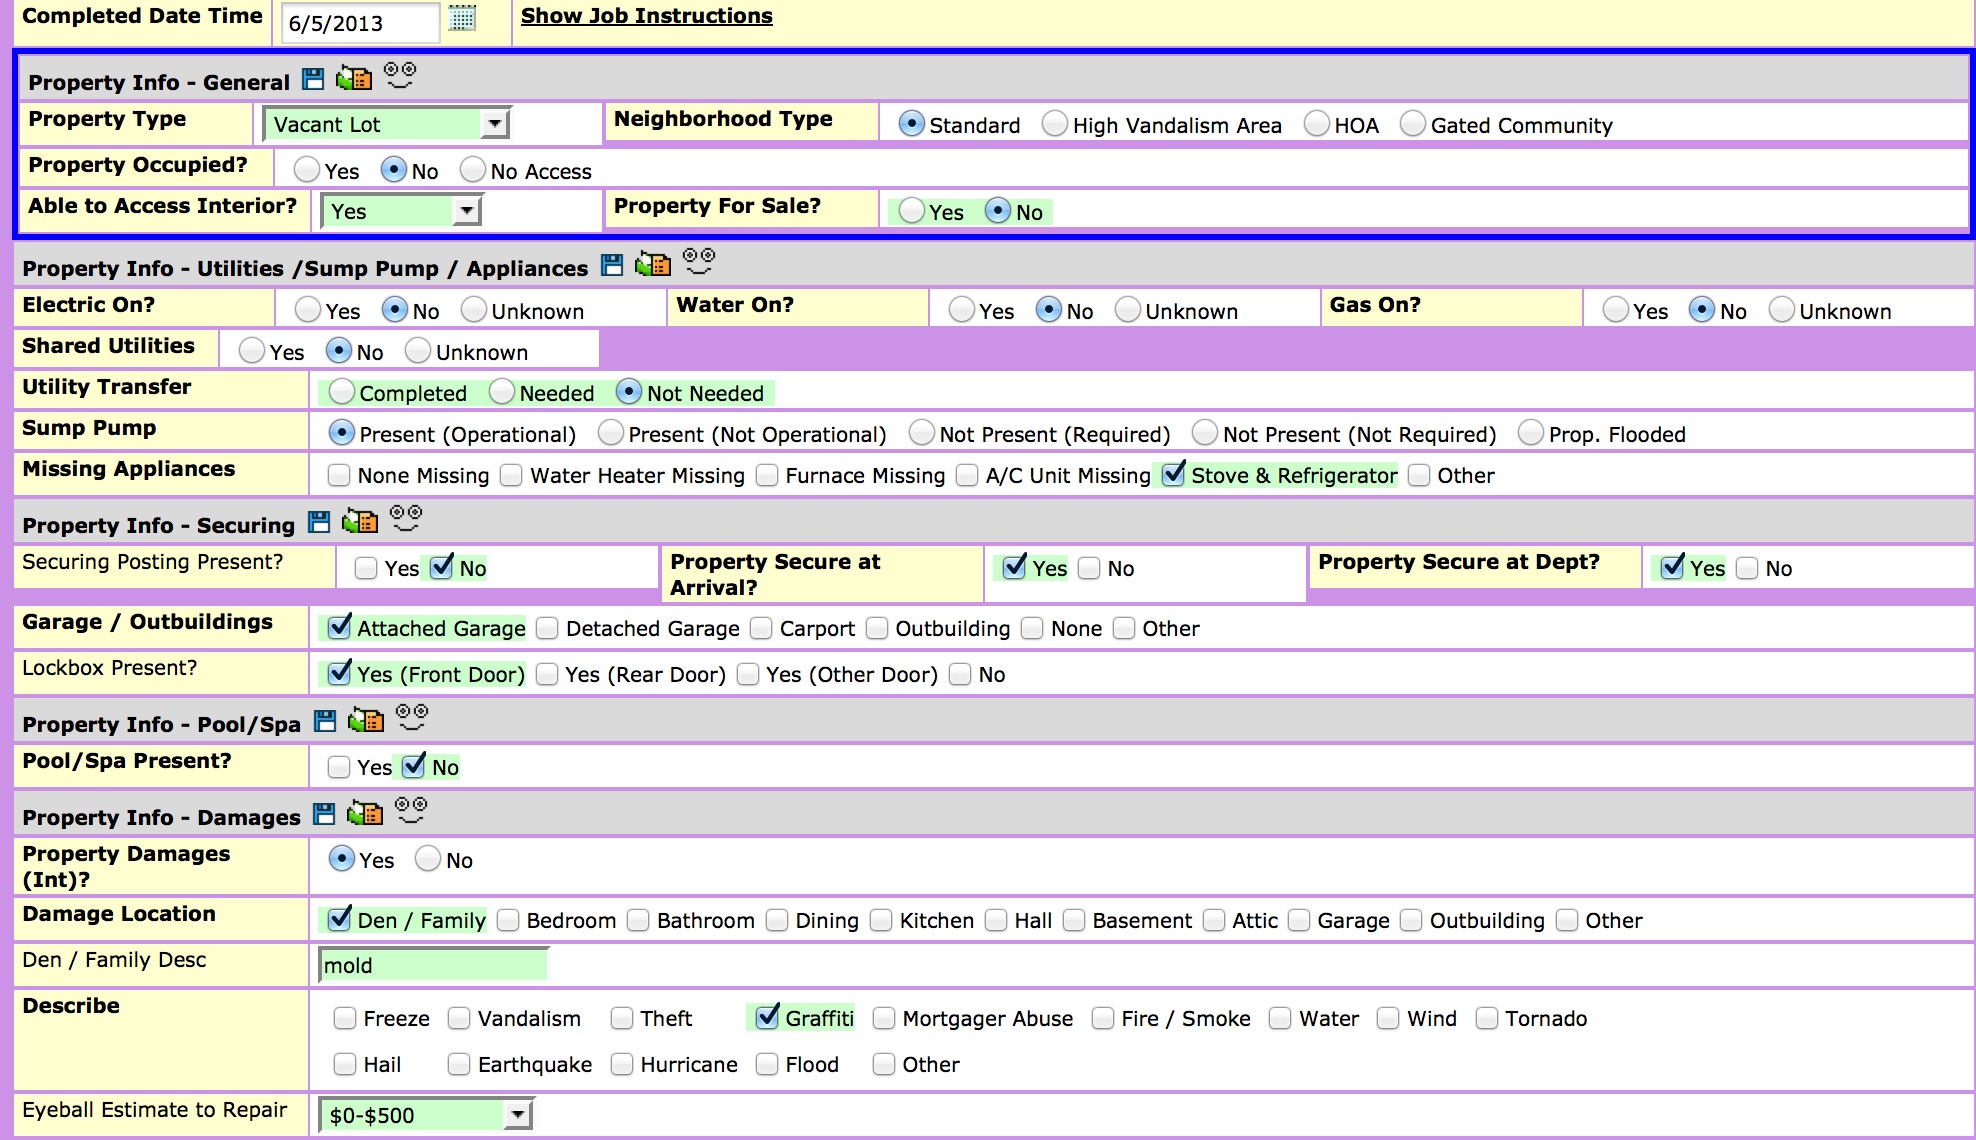Select Sump Pump Not Present (Required)
The image size is (1976, 1140).
tap(922, 433)
